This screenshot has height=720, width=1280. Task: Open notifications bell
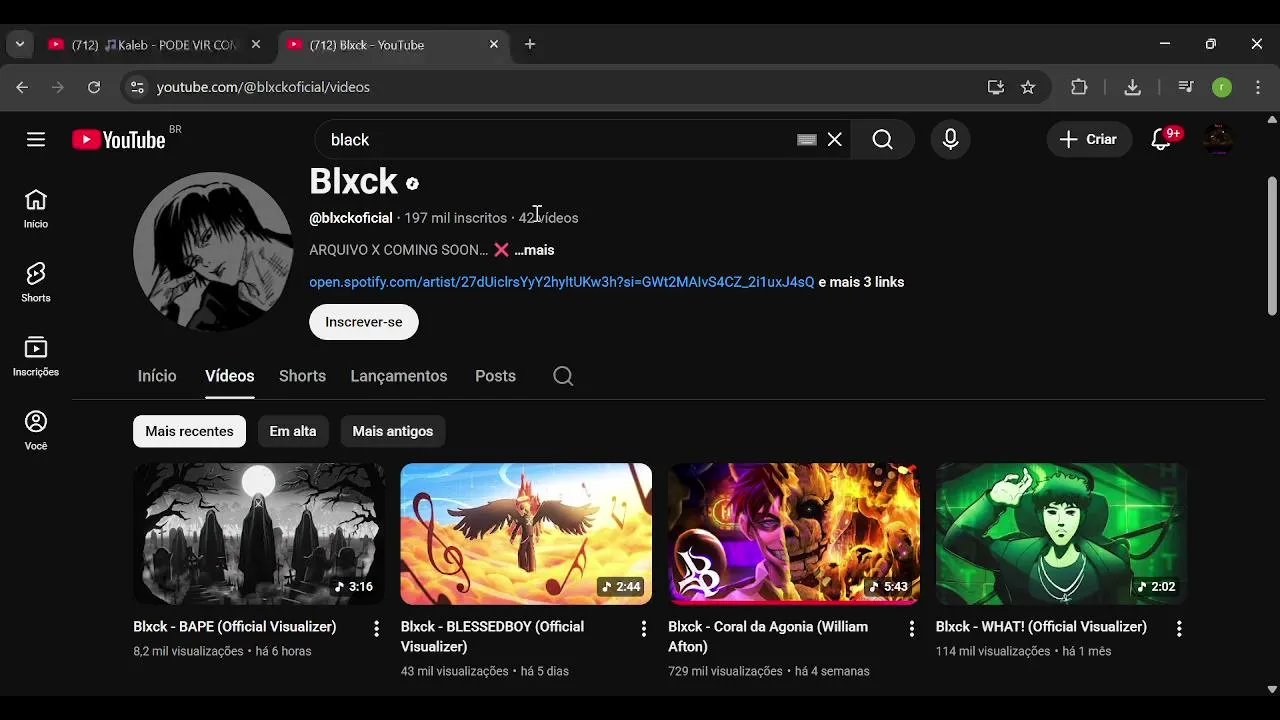pos(1162,139)
